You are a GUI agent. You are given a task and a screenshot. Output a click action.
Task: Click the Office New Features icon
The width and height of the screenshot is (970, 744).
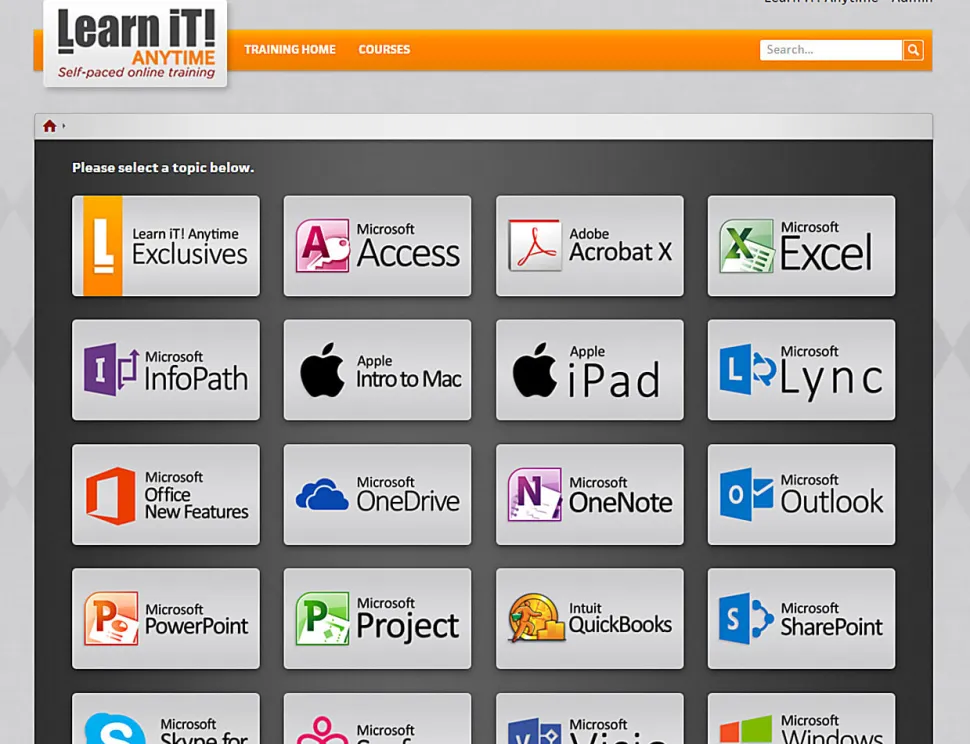coord(111,496)
